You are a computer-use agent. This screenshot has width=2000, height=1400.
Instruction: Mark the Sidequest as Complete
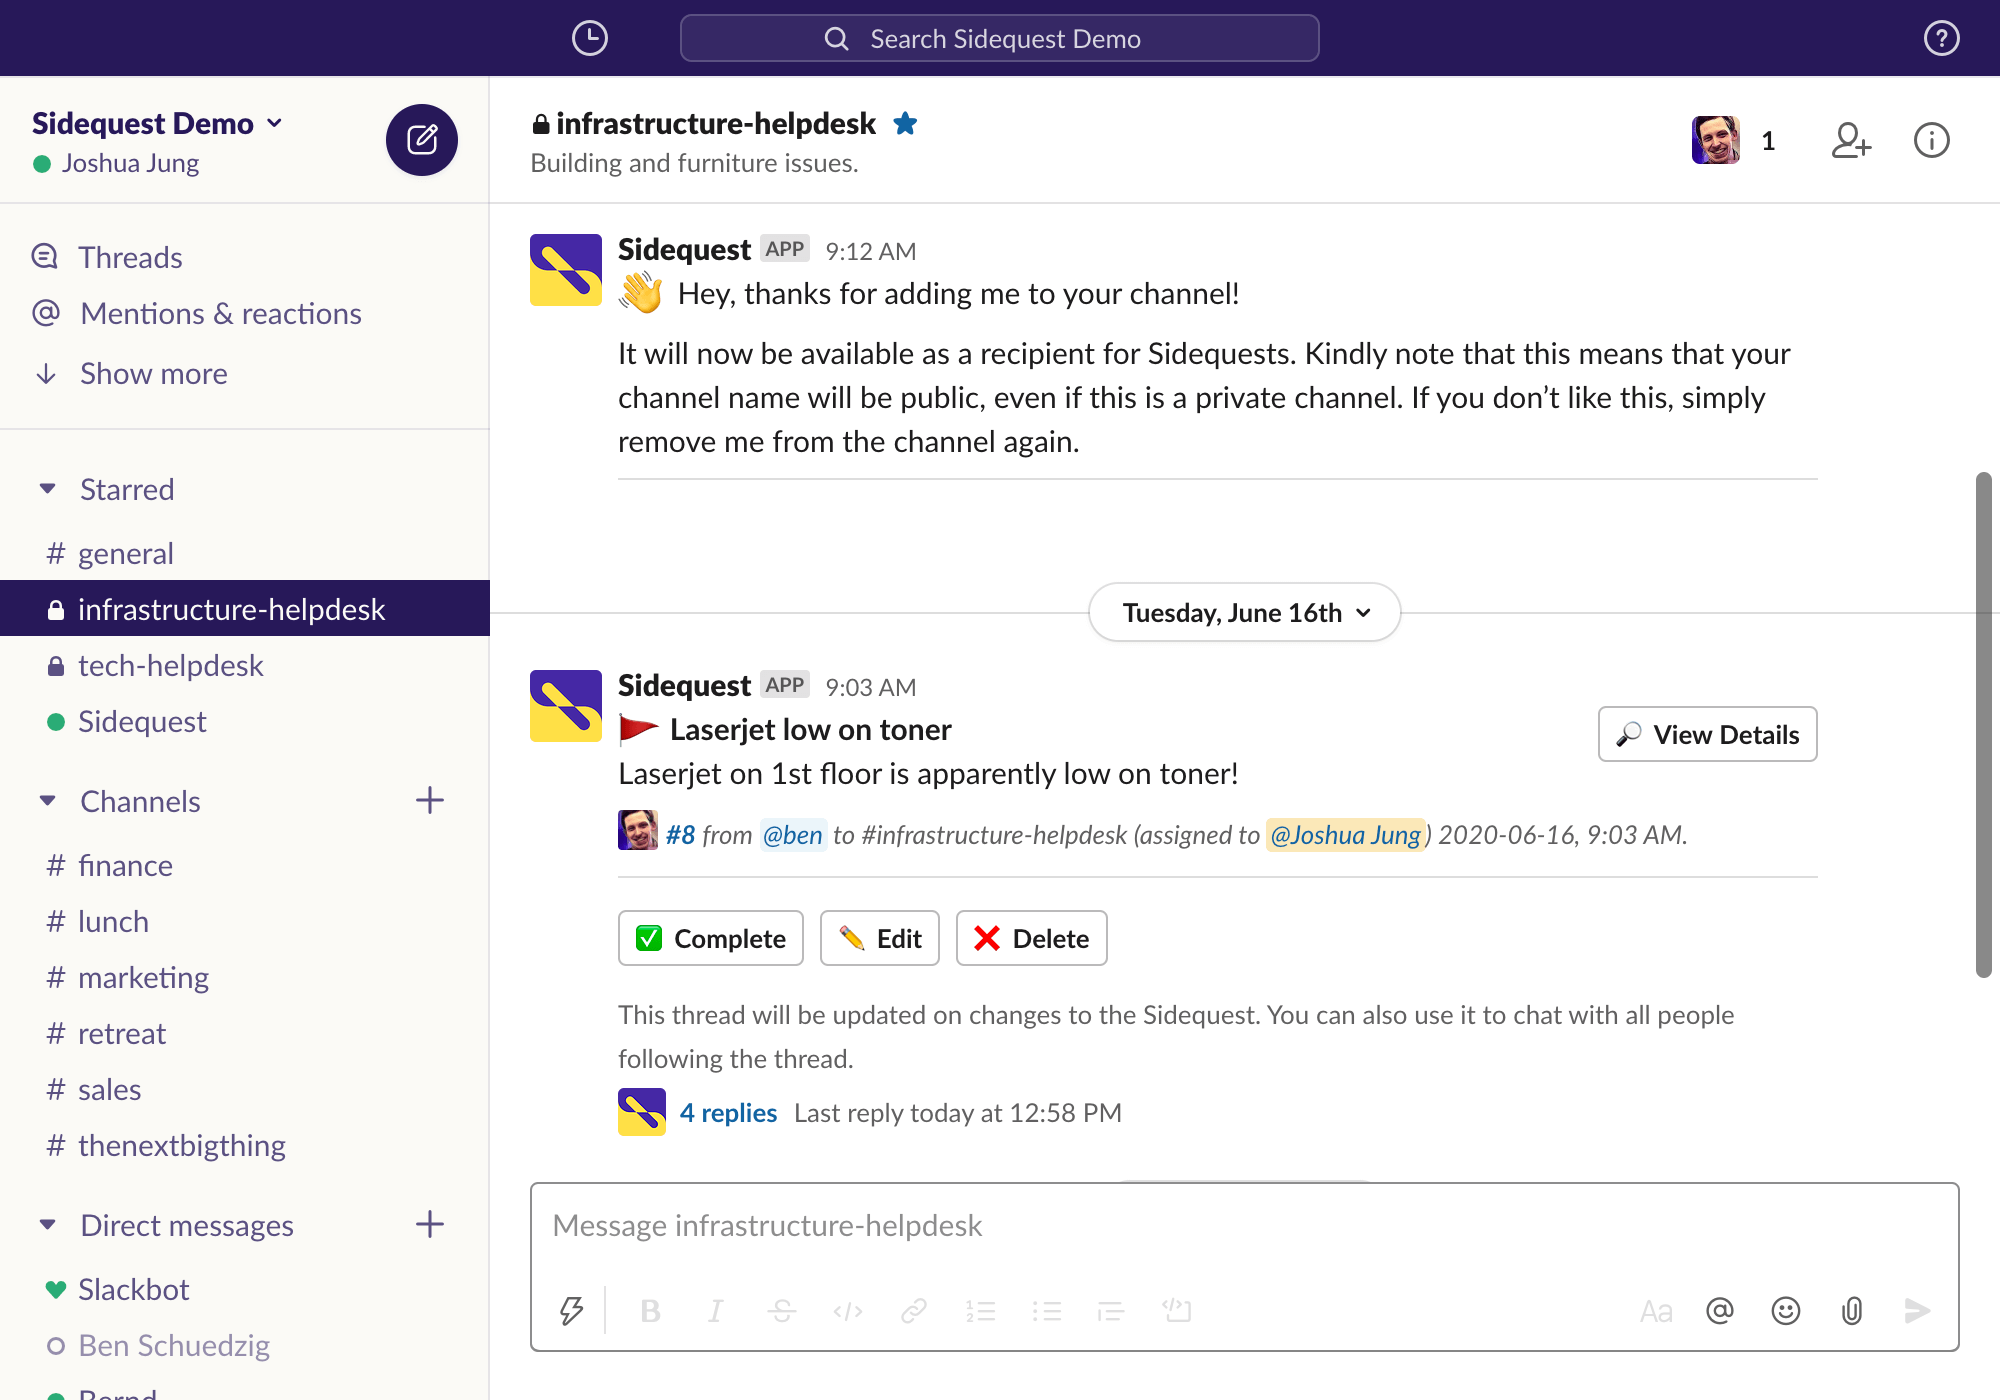(x=711, y=938)
